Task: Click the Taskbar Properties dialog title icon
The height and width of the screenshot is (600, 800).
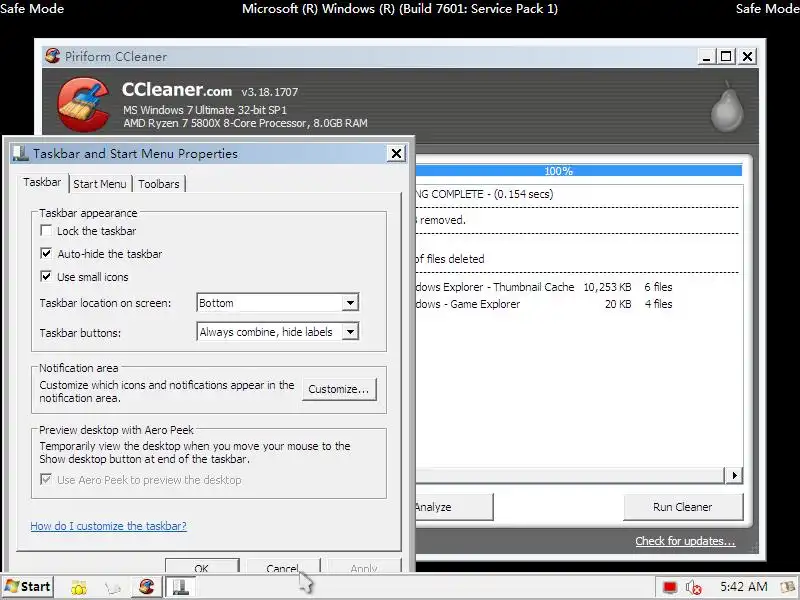Action: pos(20,153)
